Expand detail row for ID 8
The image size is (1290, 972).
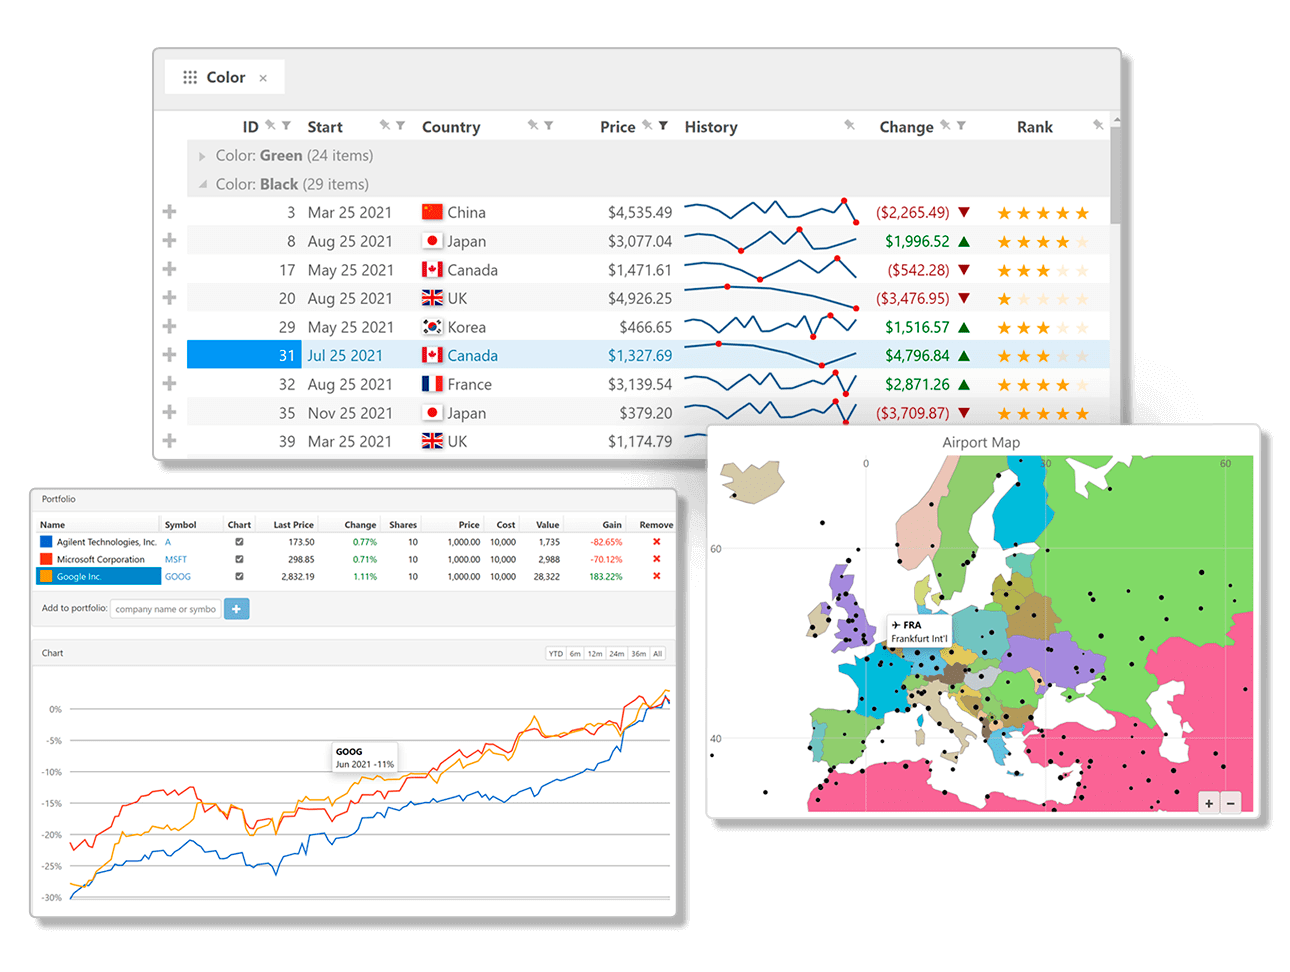169,241
